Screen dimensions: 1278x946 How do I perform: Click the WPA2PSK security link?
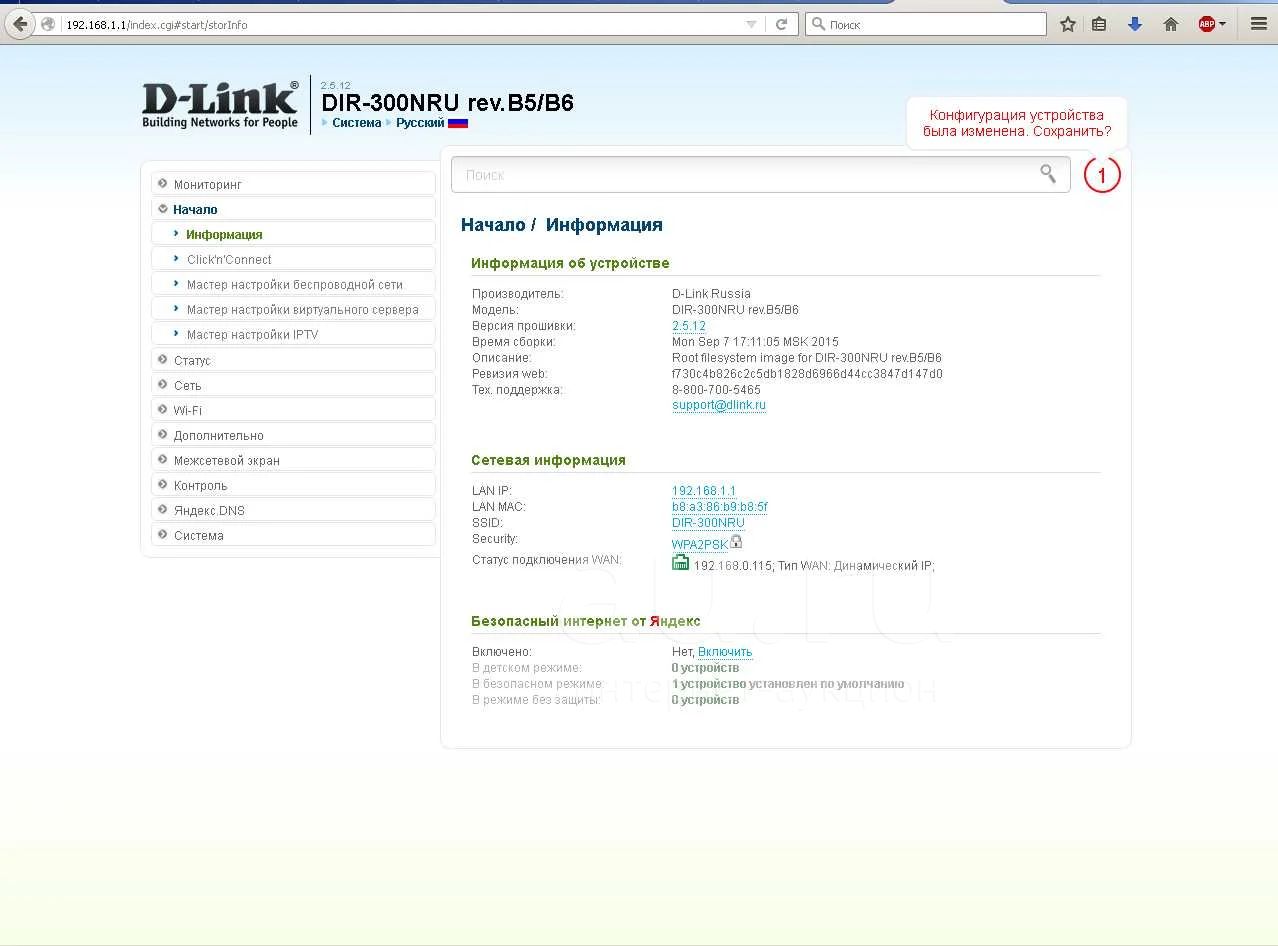[x=700, y=544]
